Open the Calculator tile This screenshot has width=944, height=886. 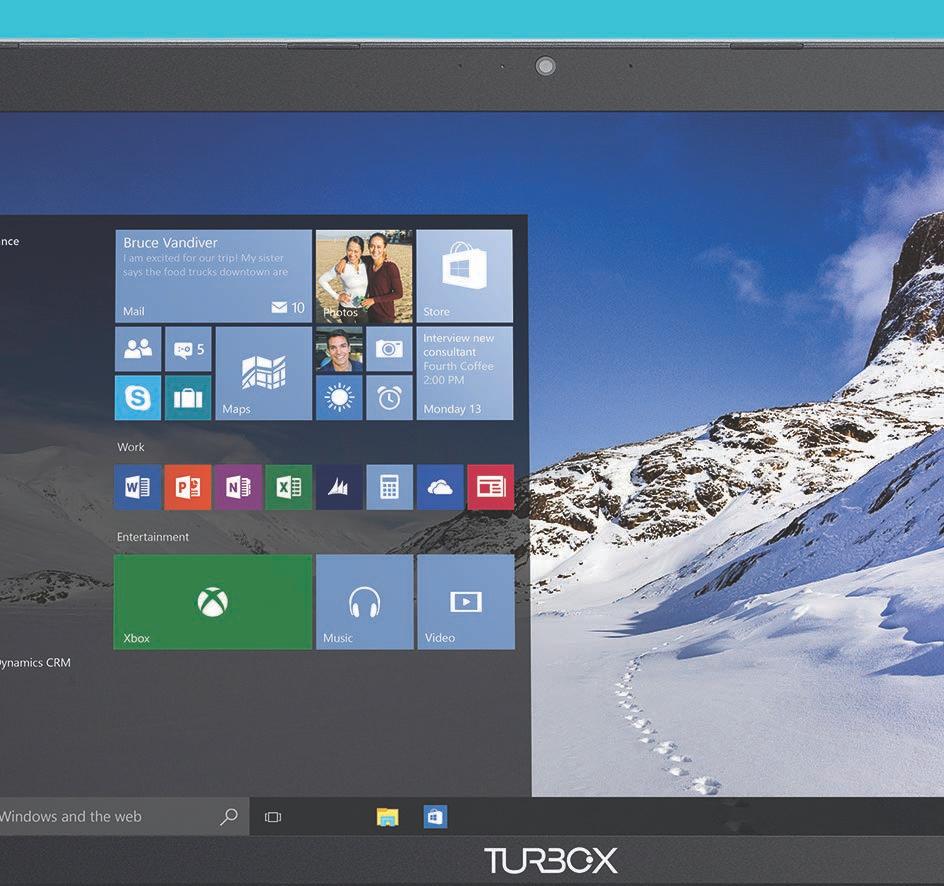(390, 487)
